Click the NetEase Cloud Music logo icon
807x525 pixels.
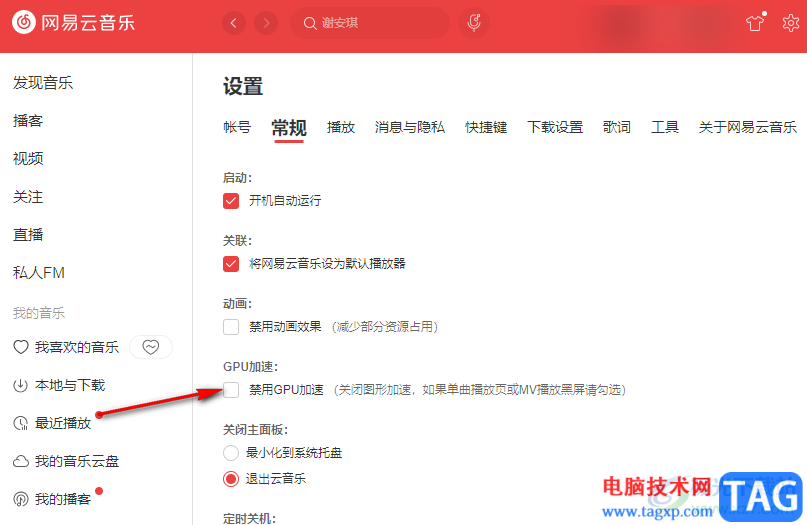pos(24,23)
